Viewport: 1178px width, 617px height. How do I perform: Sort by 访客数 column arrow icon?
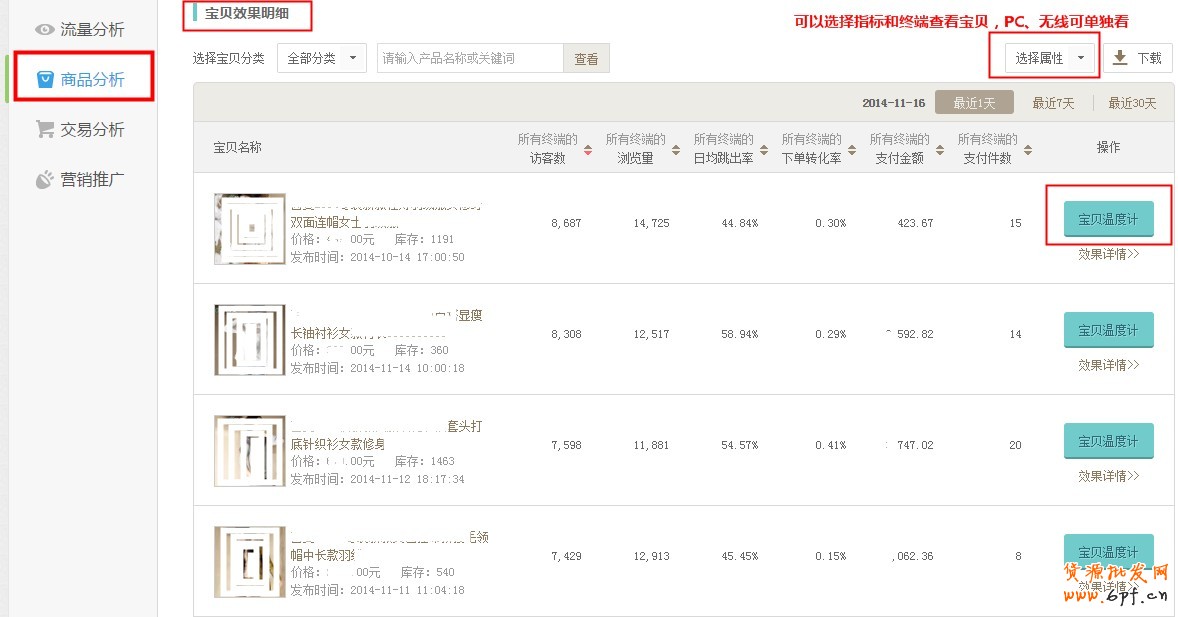click(x=587, y=150)
